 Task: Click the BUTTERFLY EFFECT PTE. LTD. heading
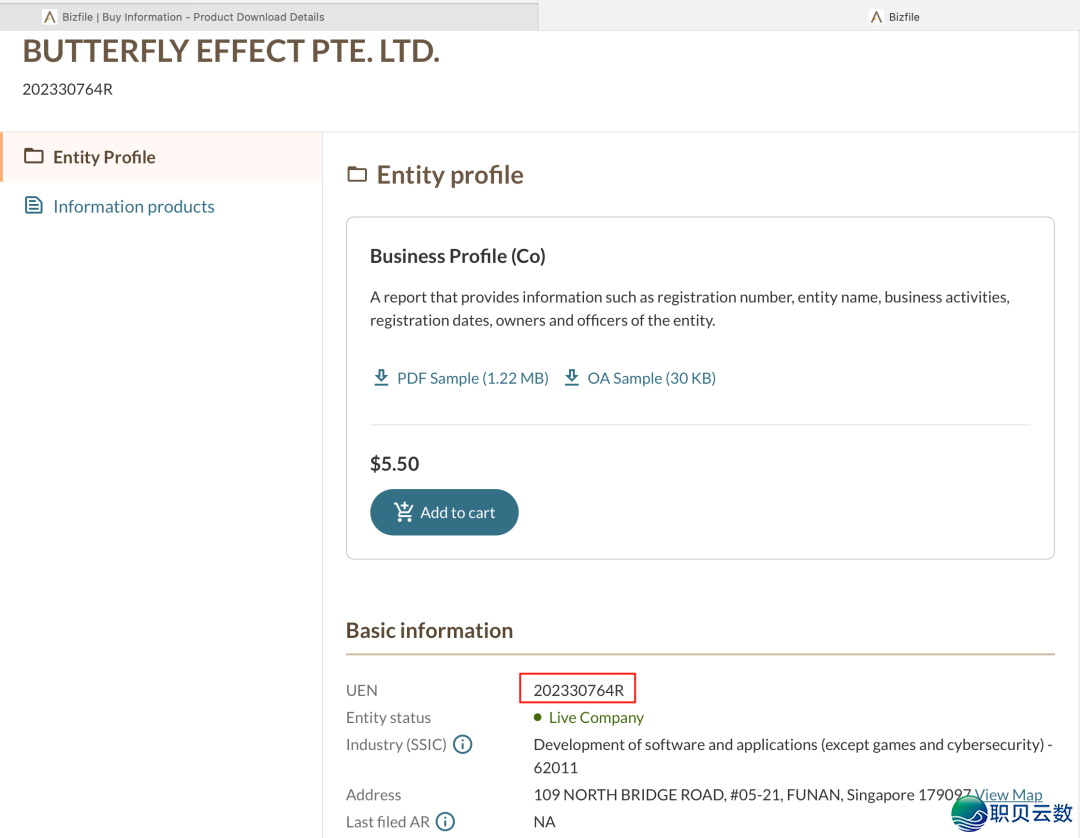231,52
